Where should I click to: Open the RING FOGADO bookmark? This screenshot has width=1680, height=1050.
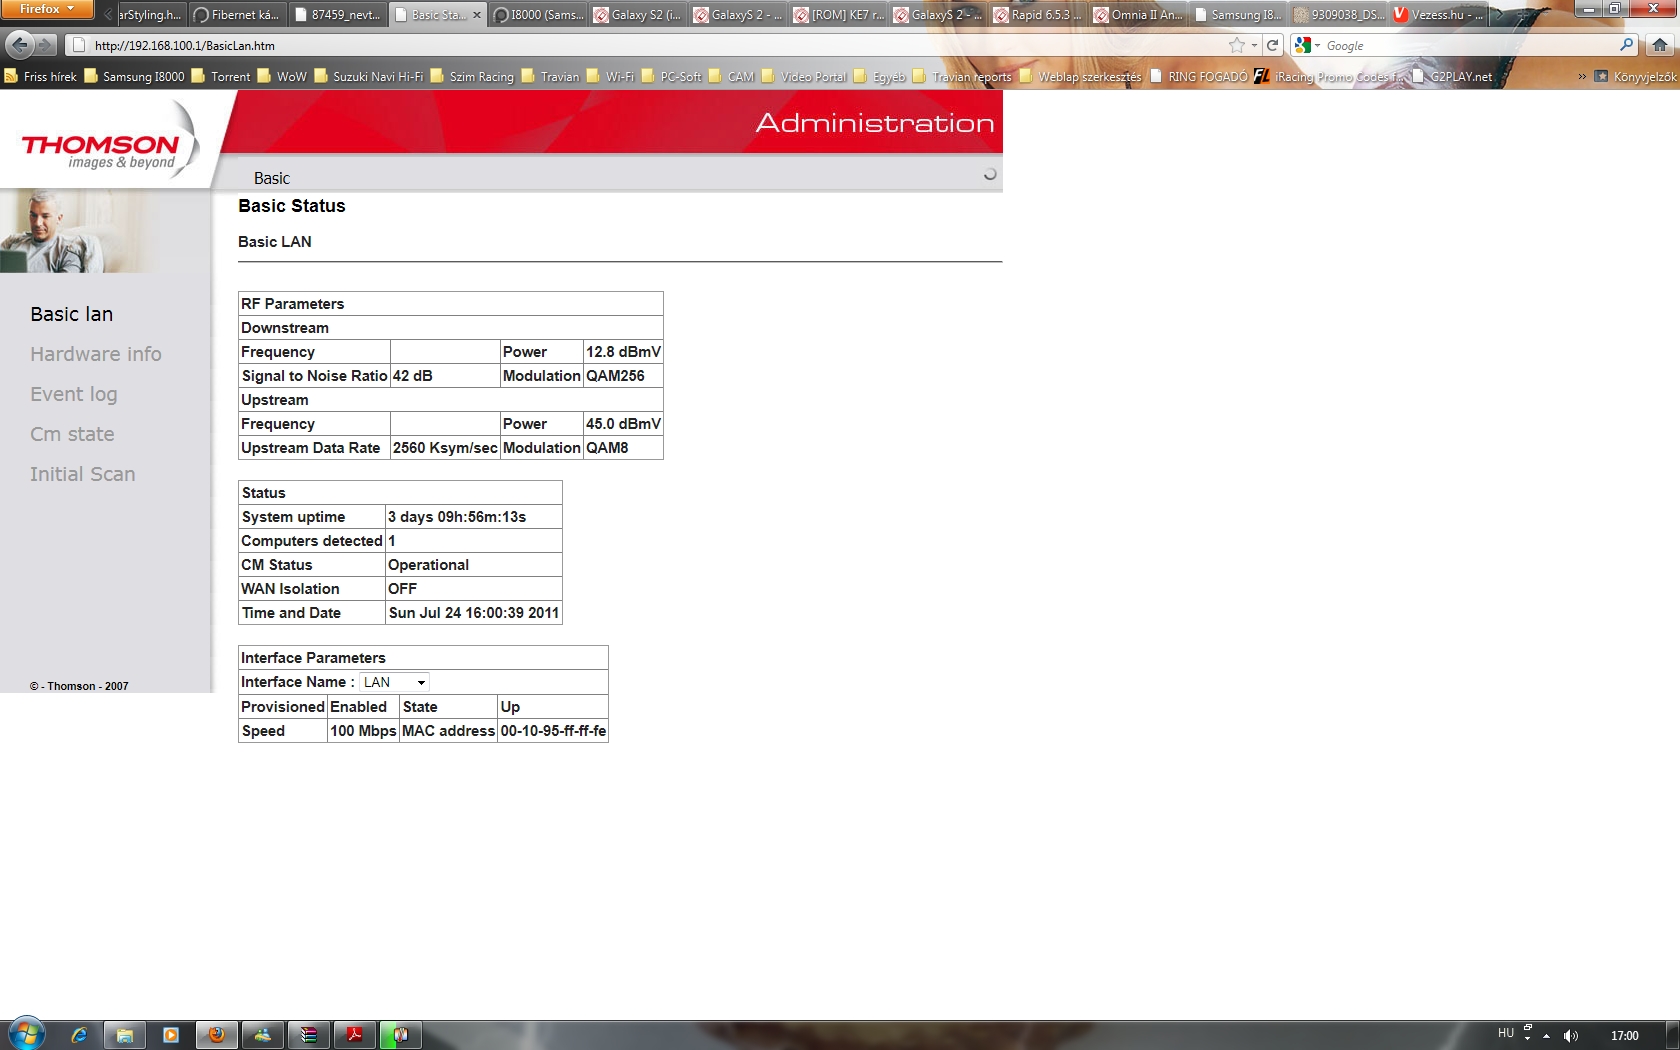1199,76
